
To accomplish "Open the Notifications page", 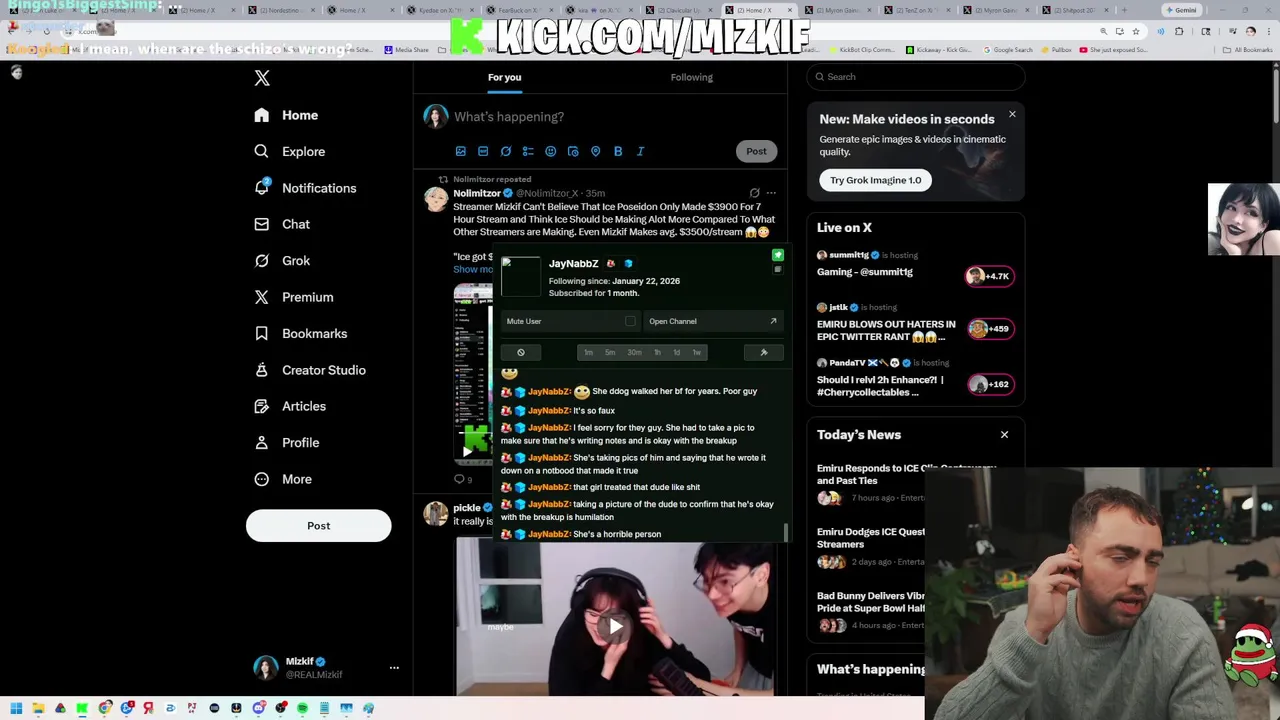I will click(305, 188).
